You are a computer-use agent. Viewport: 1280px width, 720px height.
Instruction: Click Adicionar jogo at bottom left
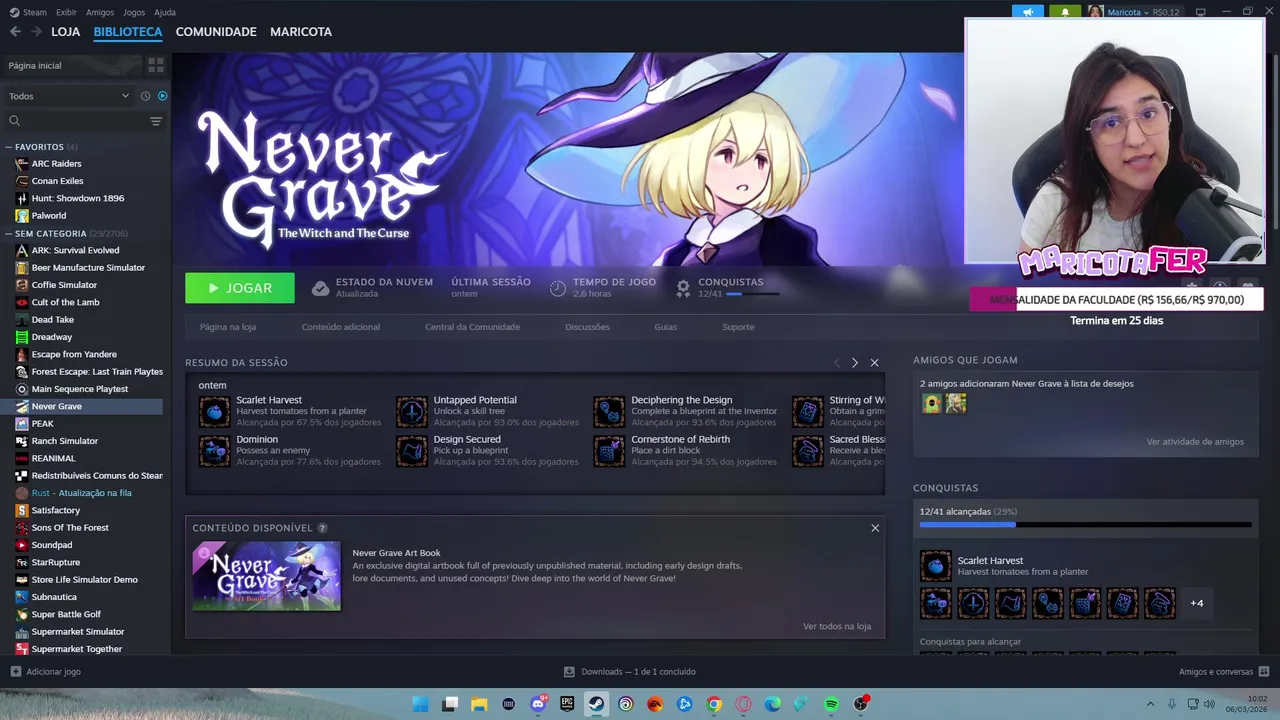click(x=45, y=672)
